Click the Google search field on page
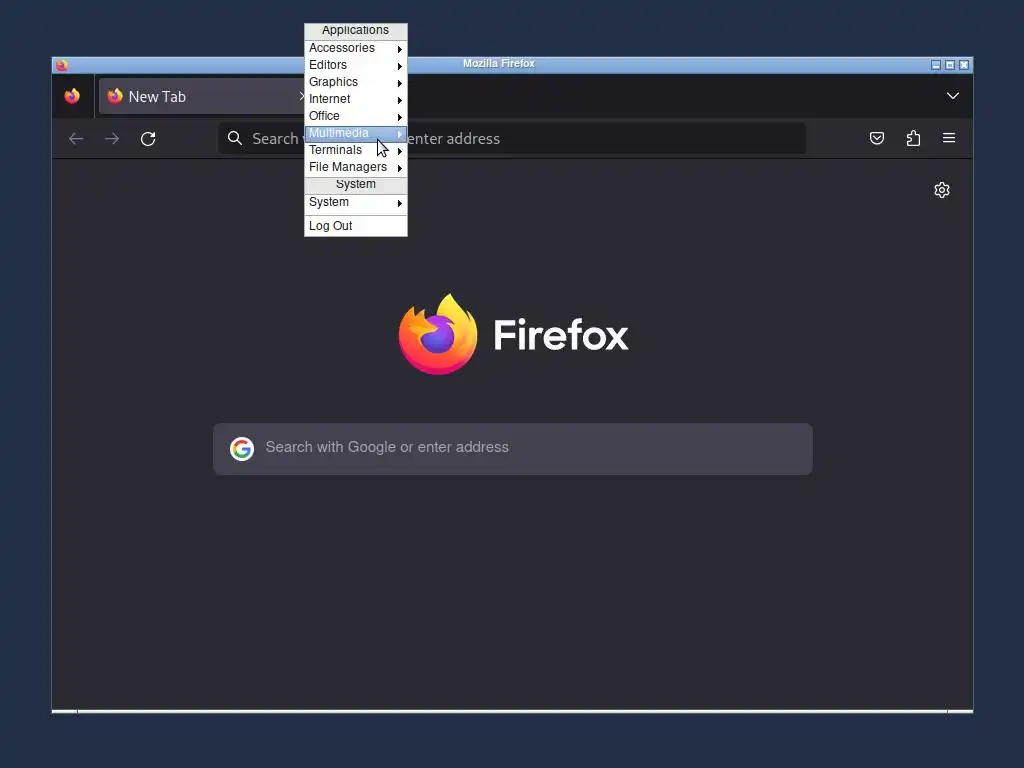Image resolution: width=1024 pixels, height=768 pixels. (513, 449)
